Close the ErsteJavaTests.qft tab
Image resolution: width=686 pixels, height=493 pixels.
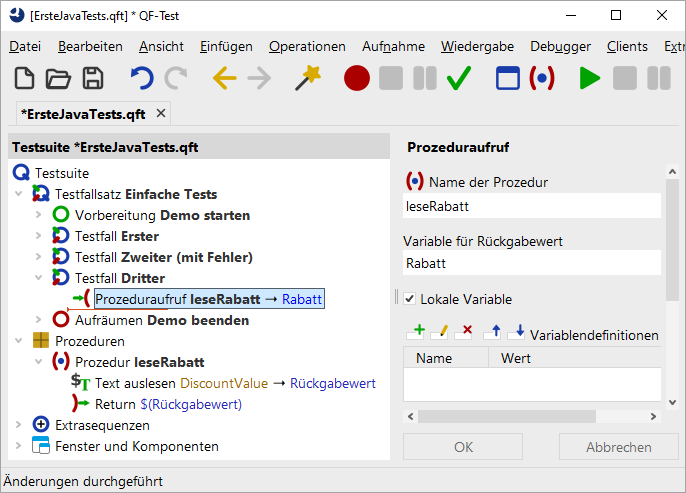click(x=161, y=113)
